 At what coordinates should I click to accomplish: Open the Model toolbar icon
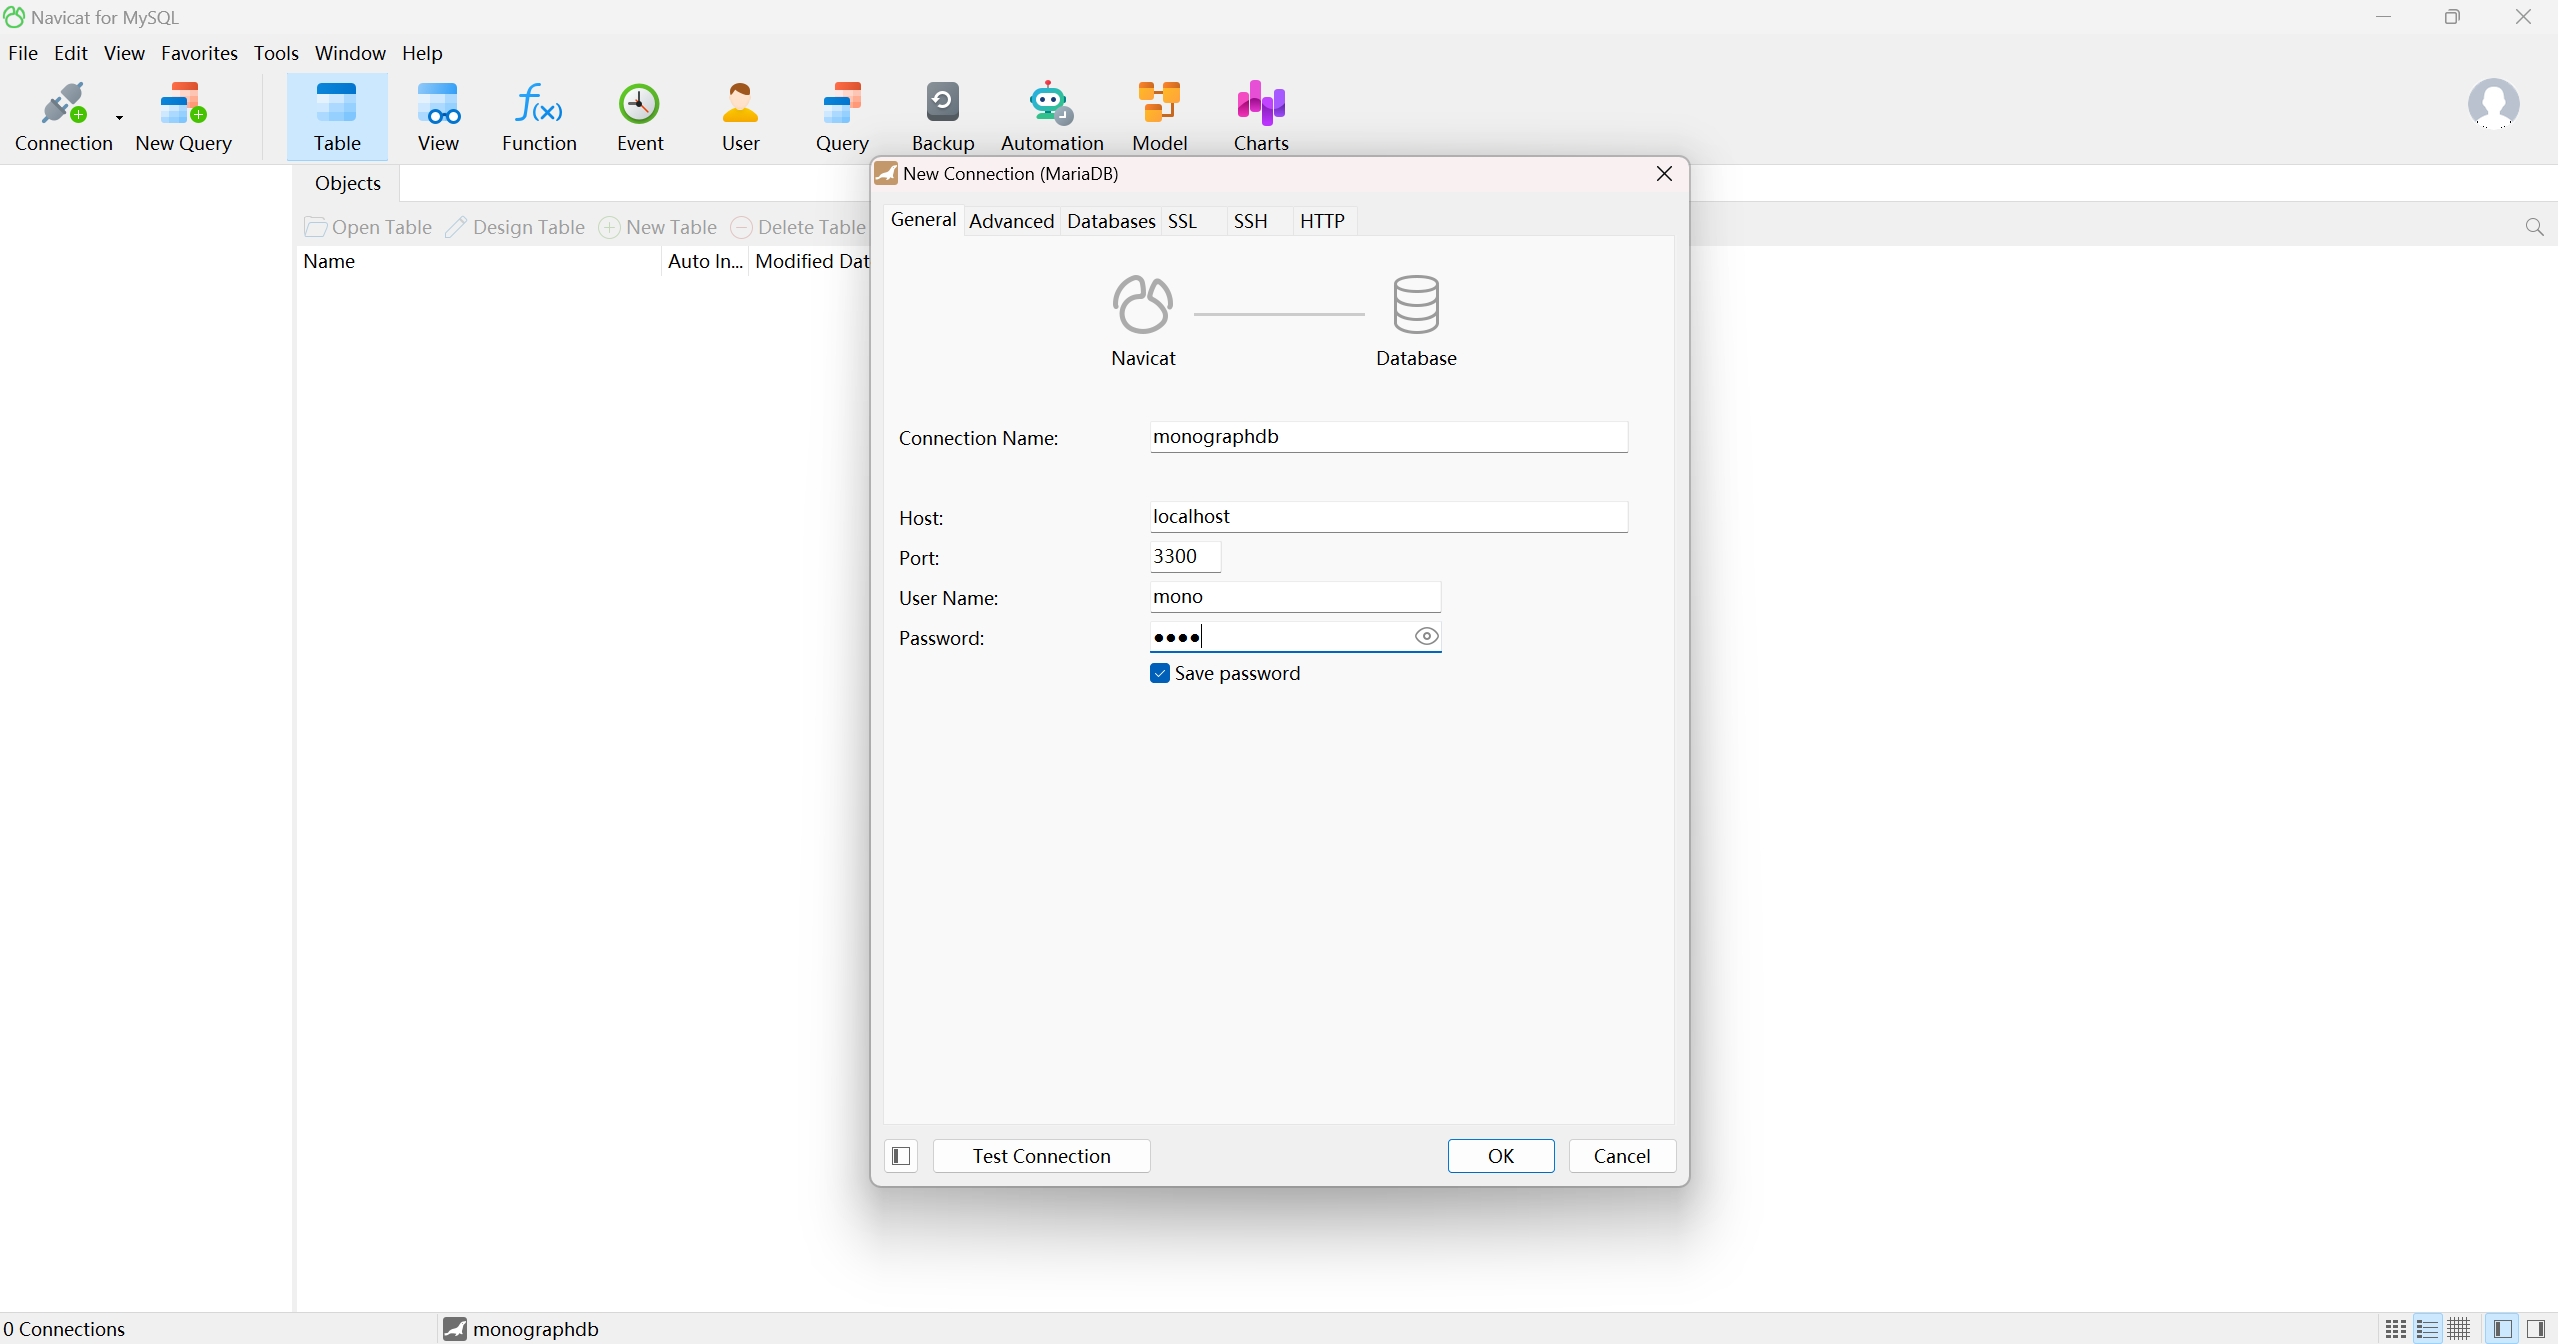point(1160,117)
